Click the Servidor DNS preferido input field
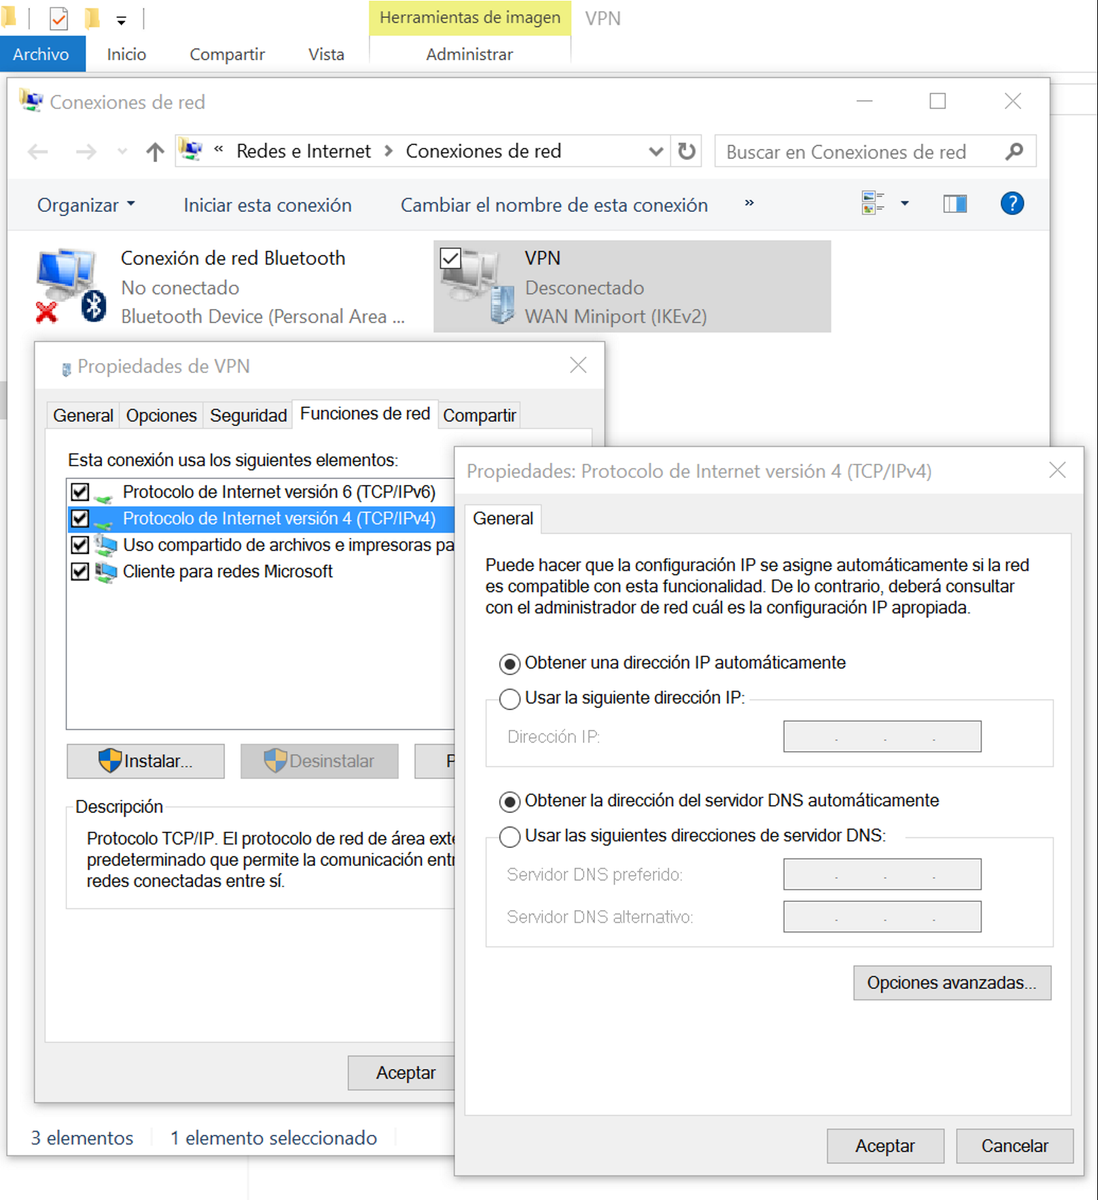Viewport: 1098px width, 1200px height. point(882,874)
